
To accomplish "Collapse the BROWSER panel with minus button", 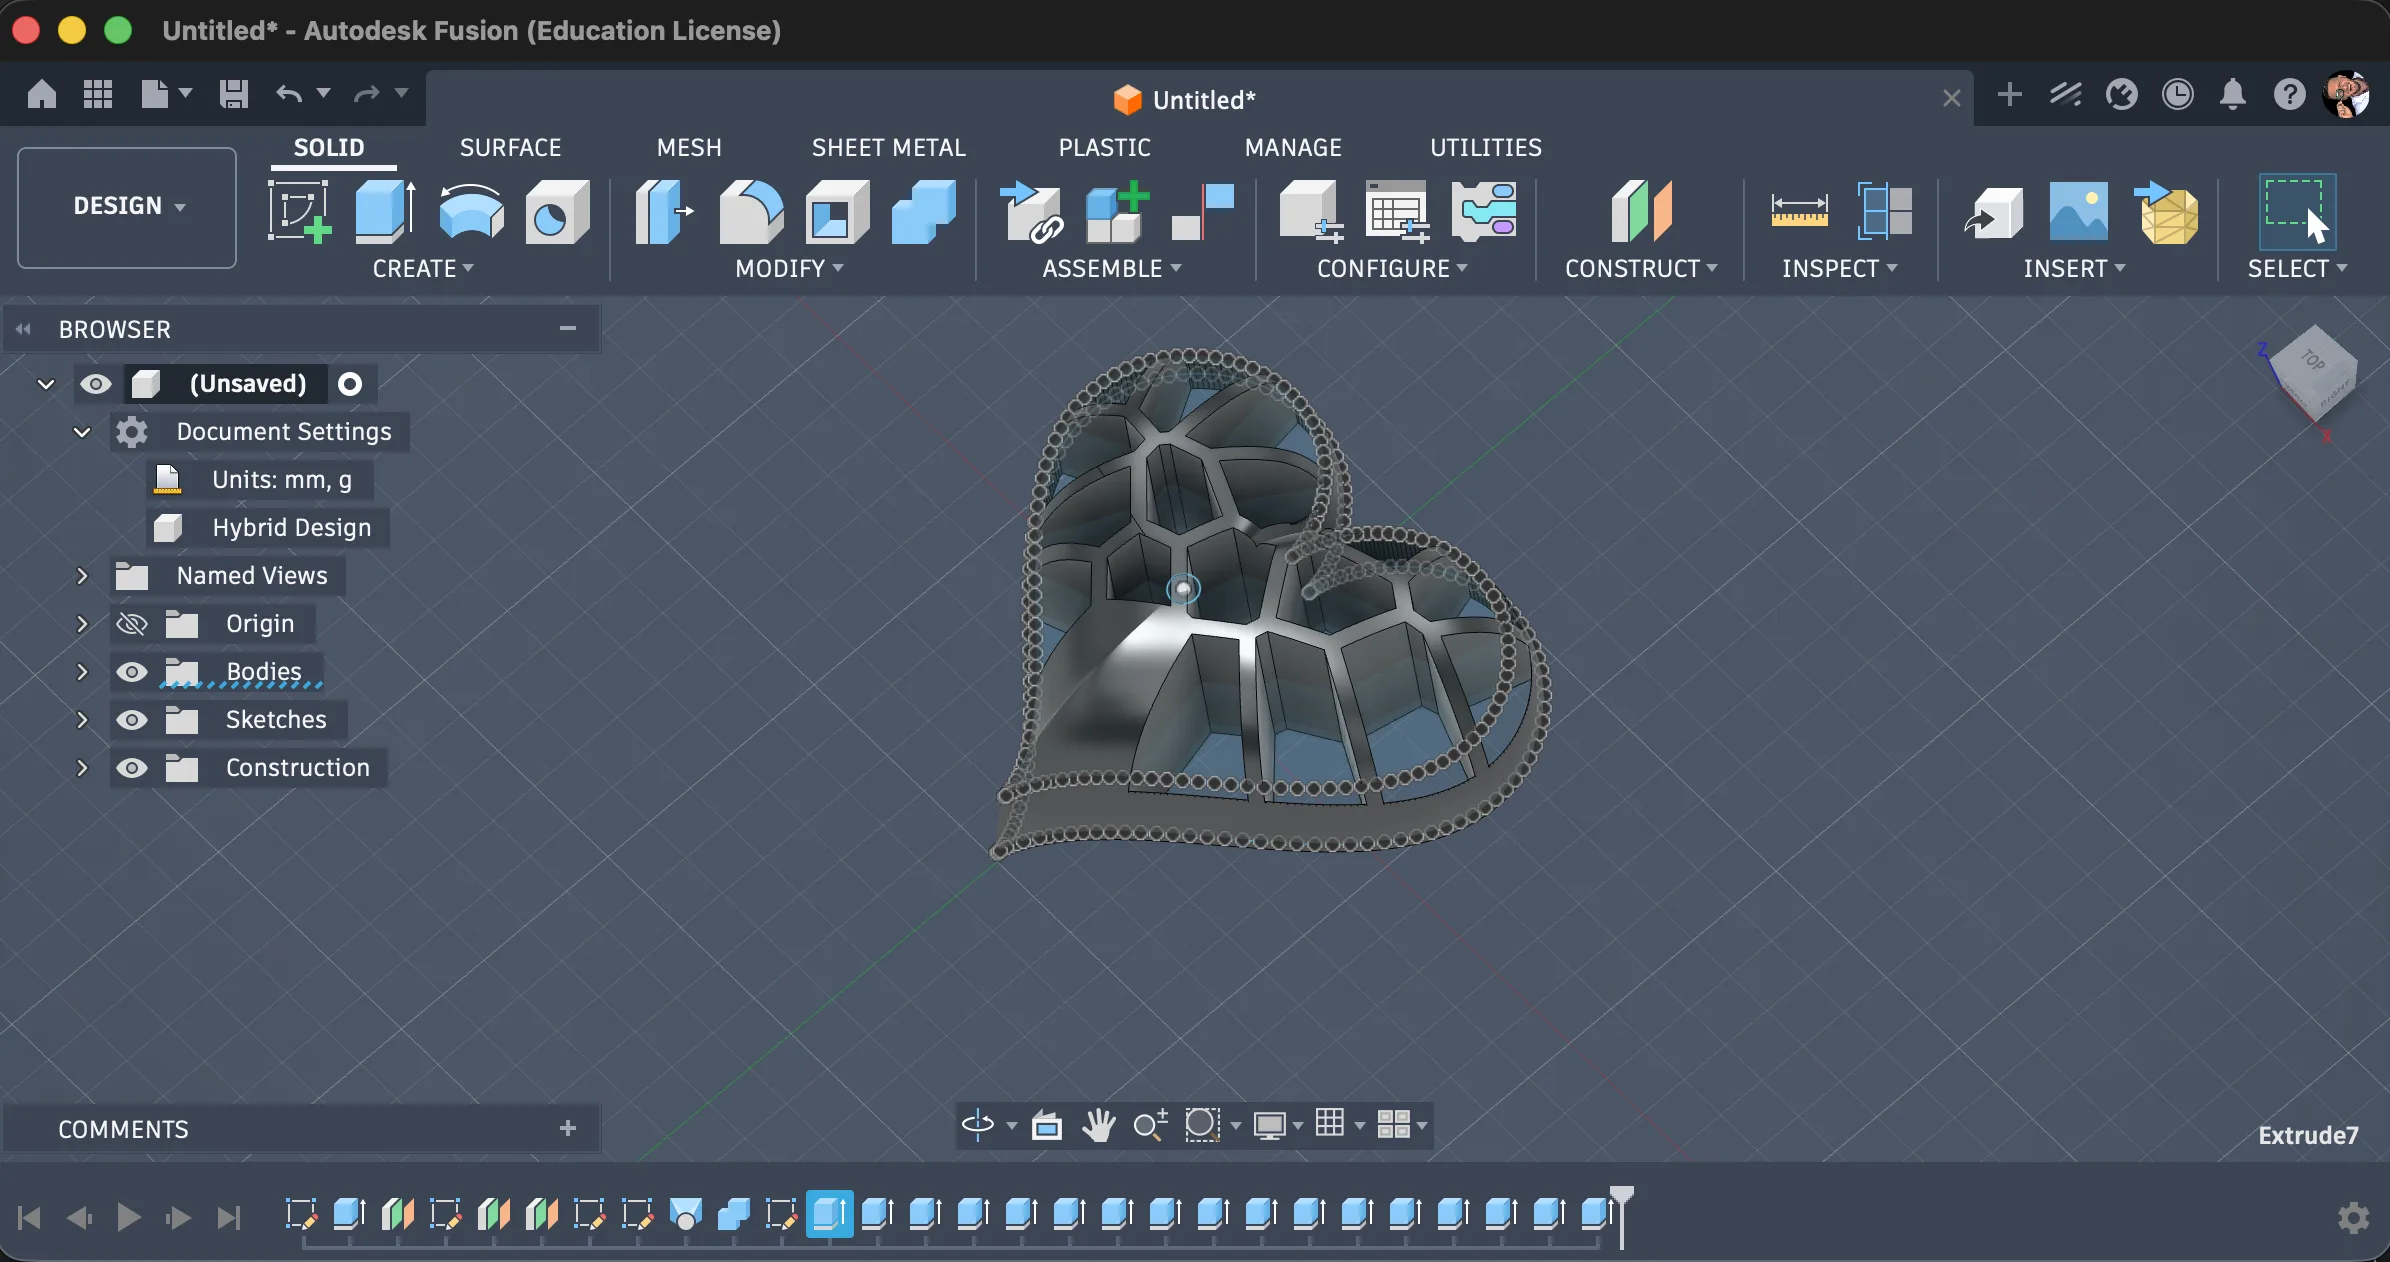I will point(568,329).
